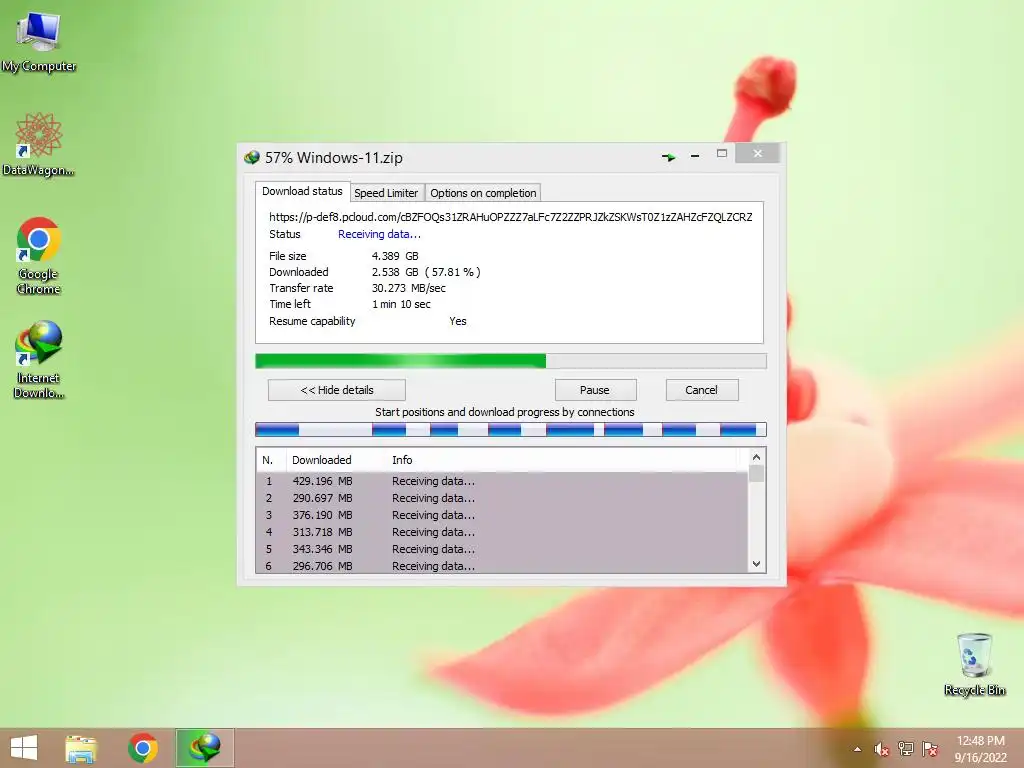The width and height of the screenshot is (1024, 768).
Task: Click the connections progress segment bar
Action: pos(511,429)
